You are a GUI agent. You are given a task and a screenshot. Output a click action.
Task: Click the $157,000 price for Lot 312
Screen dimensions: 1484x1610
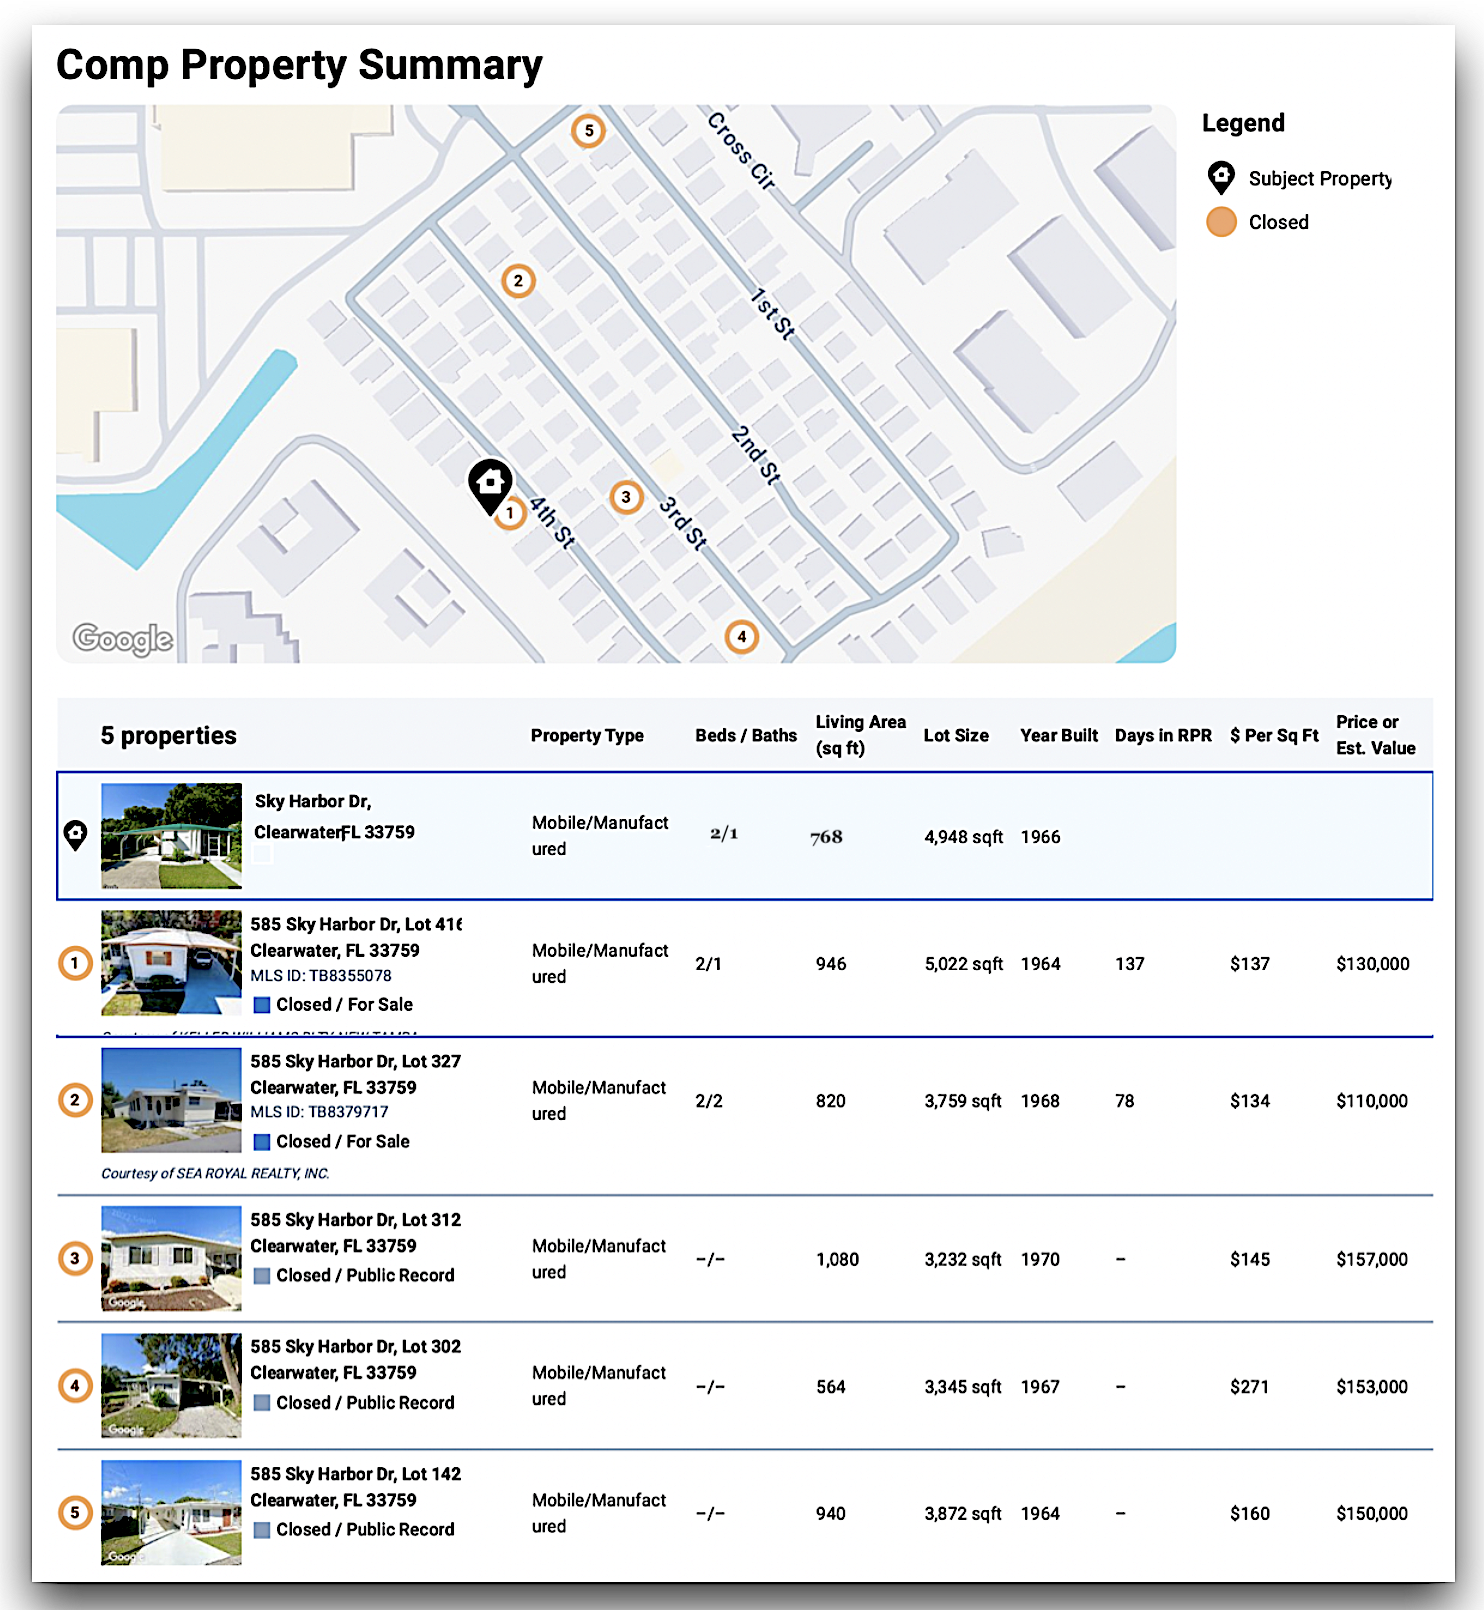click(1372, 1260)
